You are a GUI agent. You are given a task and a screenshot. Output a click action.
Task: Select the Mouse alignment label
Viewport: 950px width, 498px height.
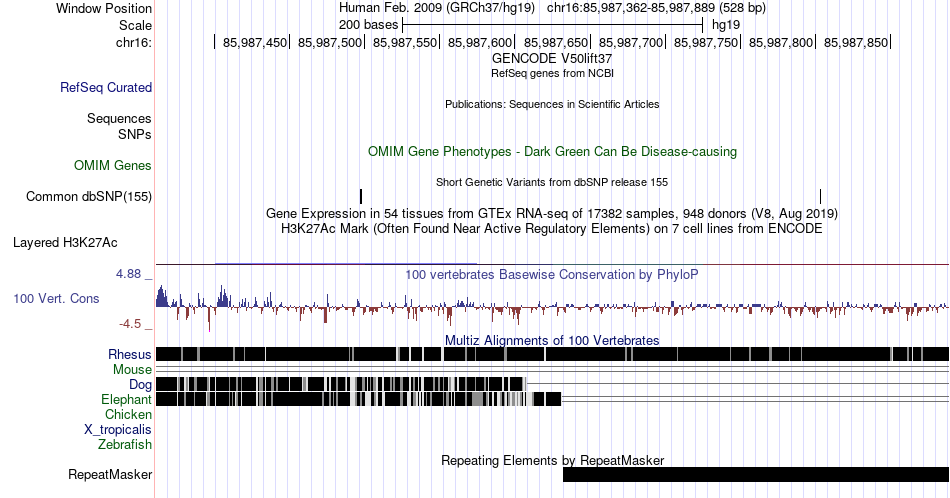coord(132,370)
